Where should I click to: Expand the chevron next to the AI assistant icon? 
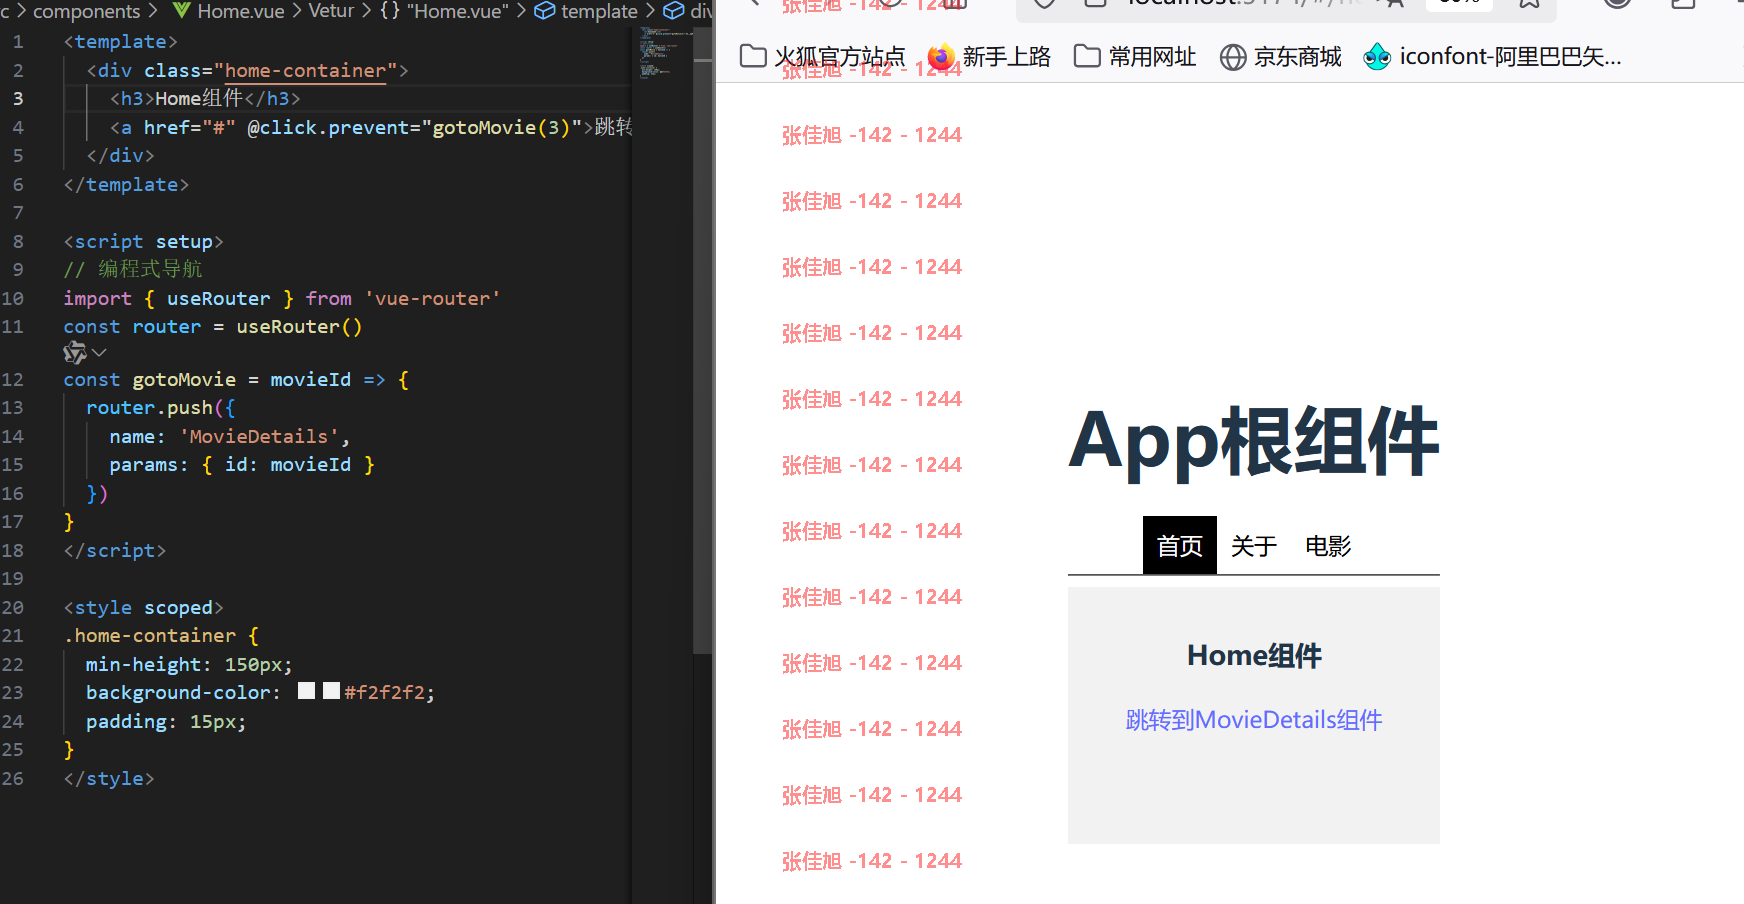[99, 352]
